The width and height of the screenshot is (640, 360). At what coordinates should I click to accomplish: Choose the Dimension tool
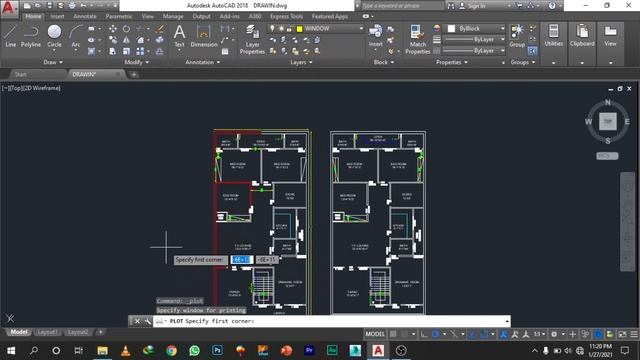point(204,36)
